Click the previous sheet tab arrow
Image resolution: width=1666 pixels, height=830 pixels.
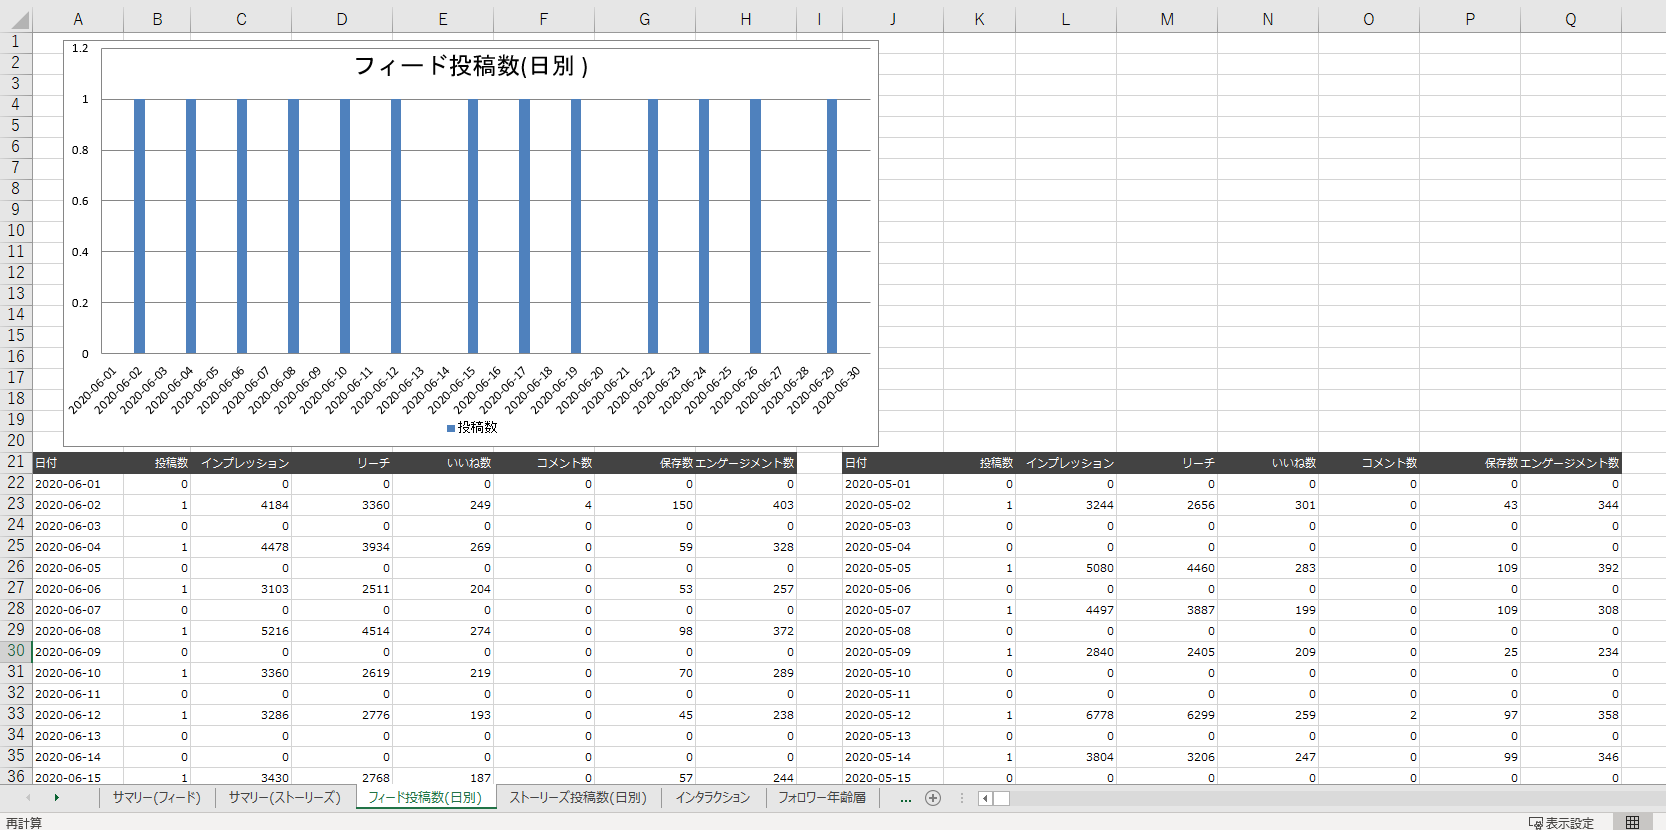pyautogui.click(x=28, y=798)
